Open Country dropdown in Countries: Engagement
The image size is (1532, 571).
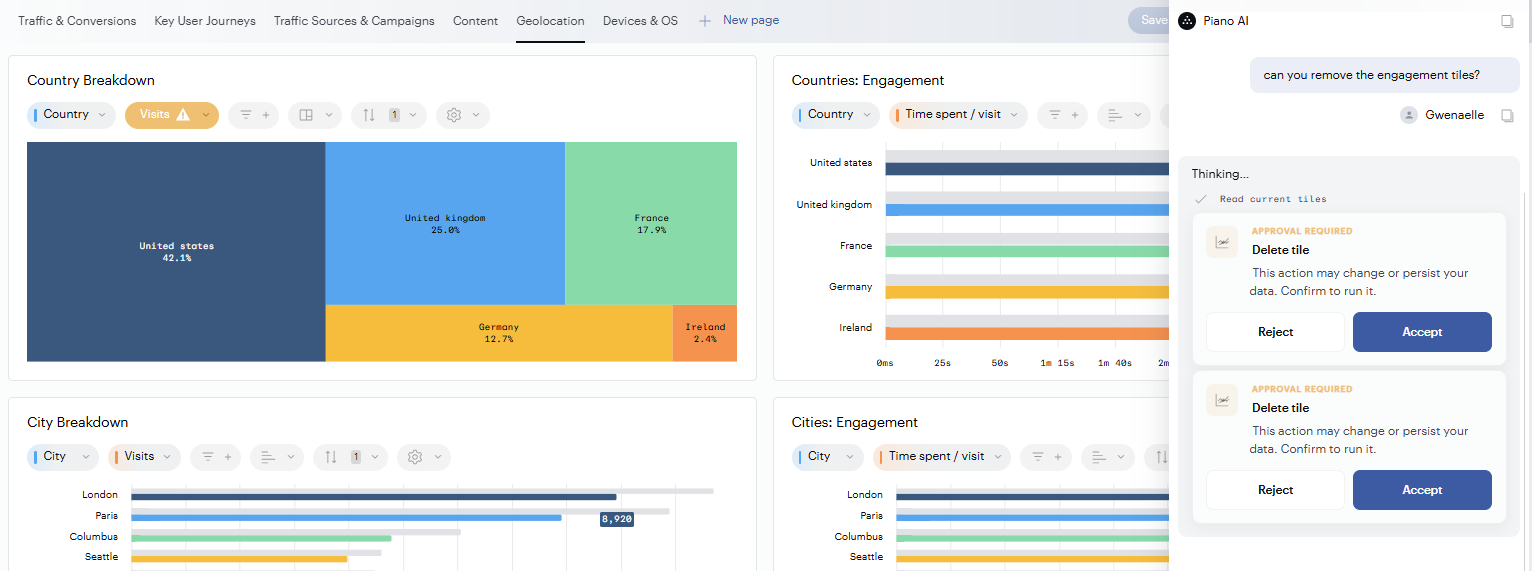pyautogui.click(x=836, y=115)
